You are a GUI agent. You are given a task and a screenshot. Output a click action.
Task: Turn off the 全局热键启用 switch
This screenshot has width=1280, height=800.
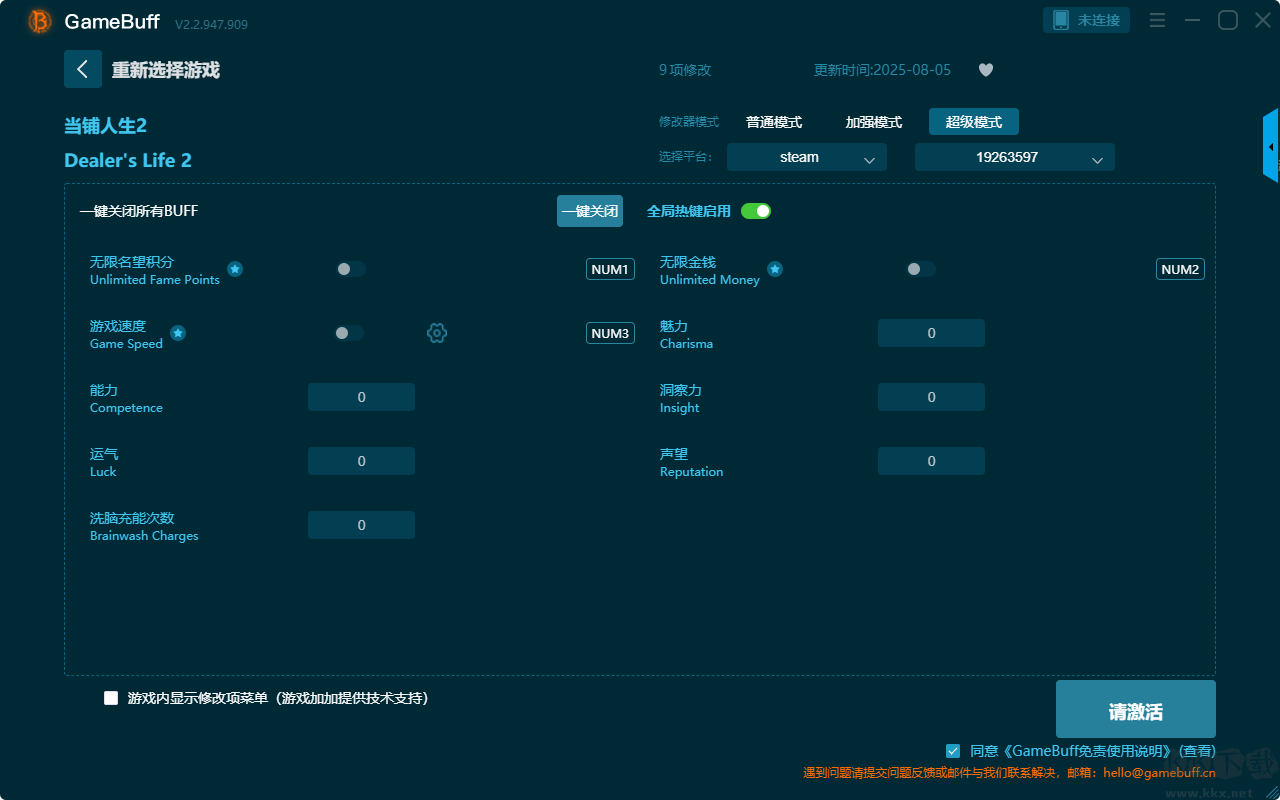click(756, 211)
